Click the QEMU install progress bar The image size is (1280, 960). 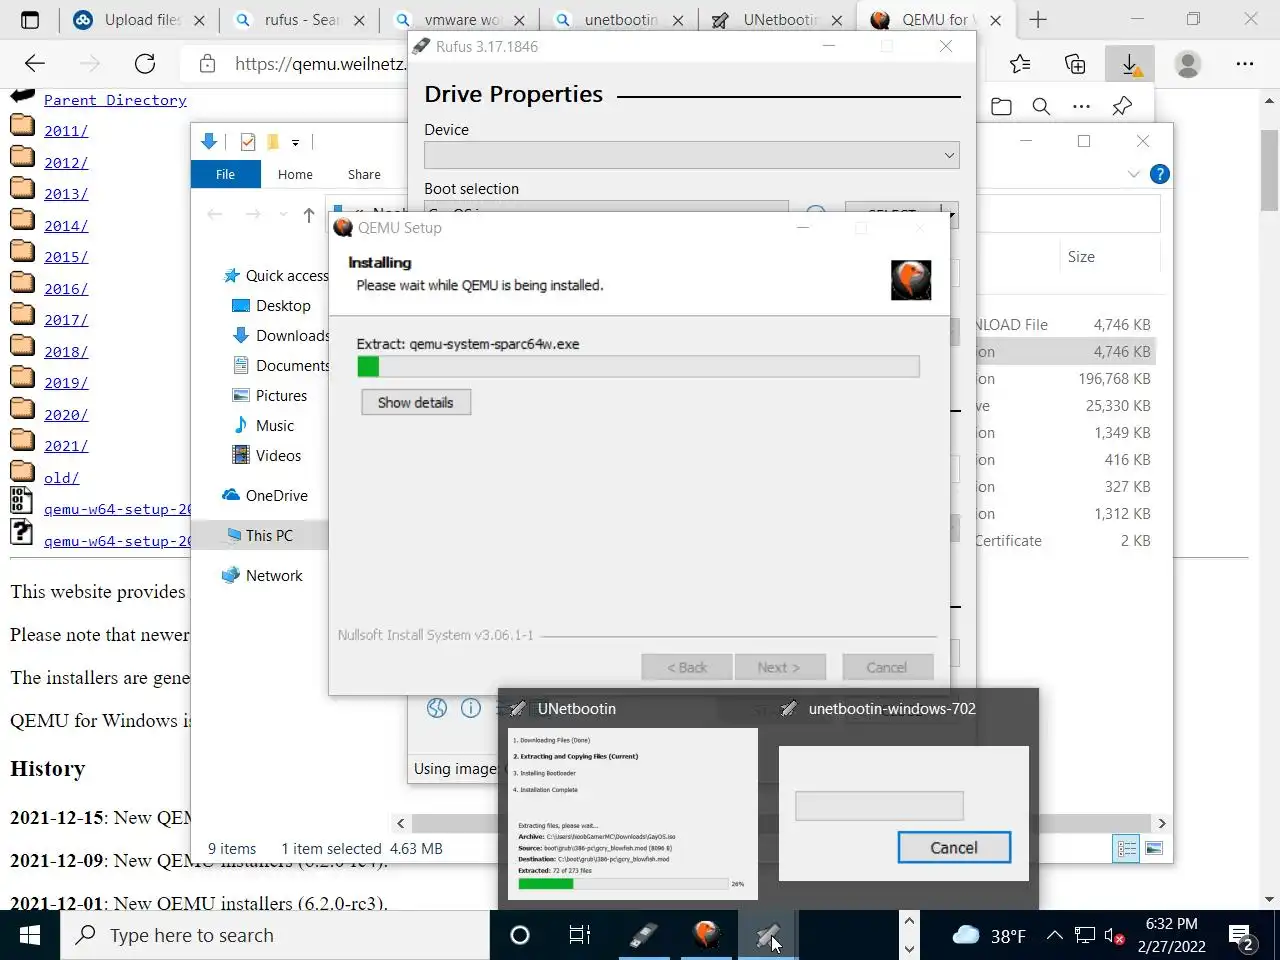[x=638, y=366]
